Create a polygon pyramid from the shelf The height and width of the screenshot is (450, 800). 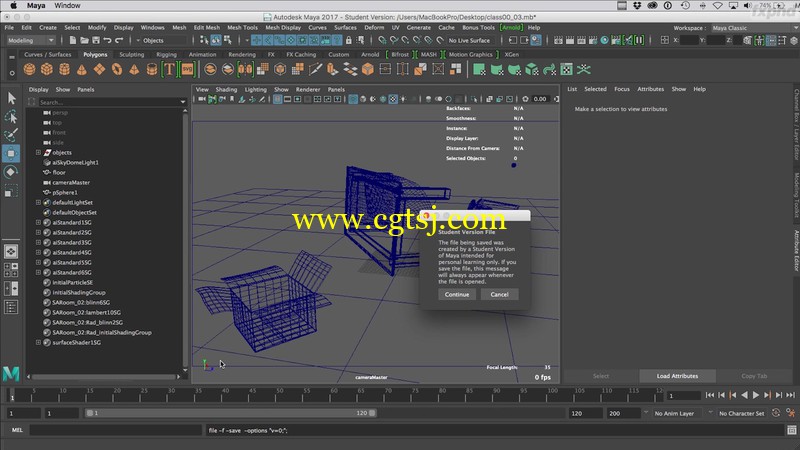point(134,69)
